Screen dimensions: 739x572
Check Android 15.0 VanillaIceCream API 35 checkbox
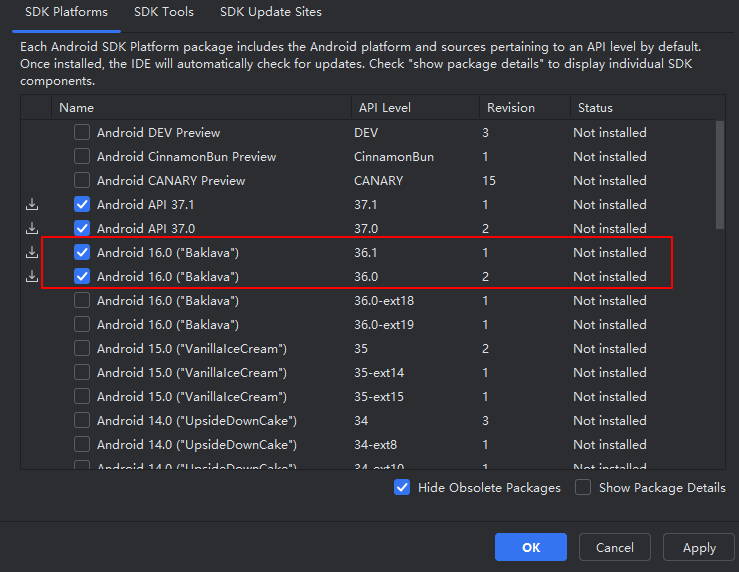tap(82, 349)
